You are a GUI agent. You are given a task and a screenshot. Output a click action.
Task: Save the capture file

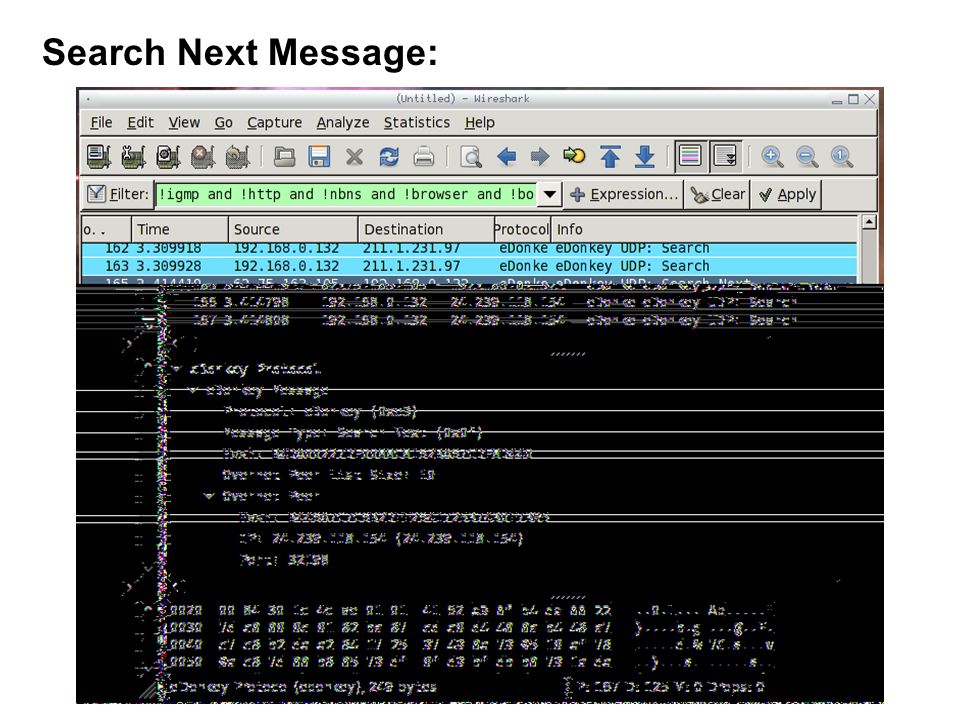pos(319,157)
